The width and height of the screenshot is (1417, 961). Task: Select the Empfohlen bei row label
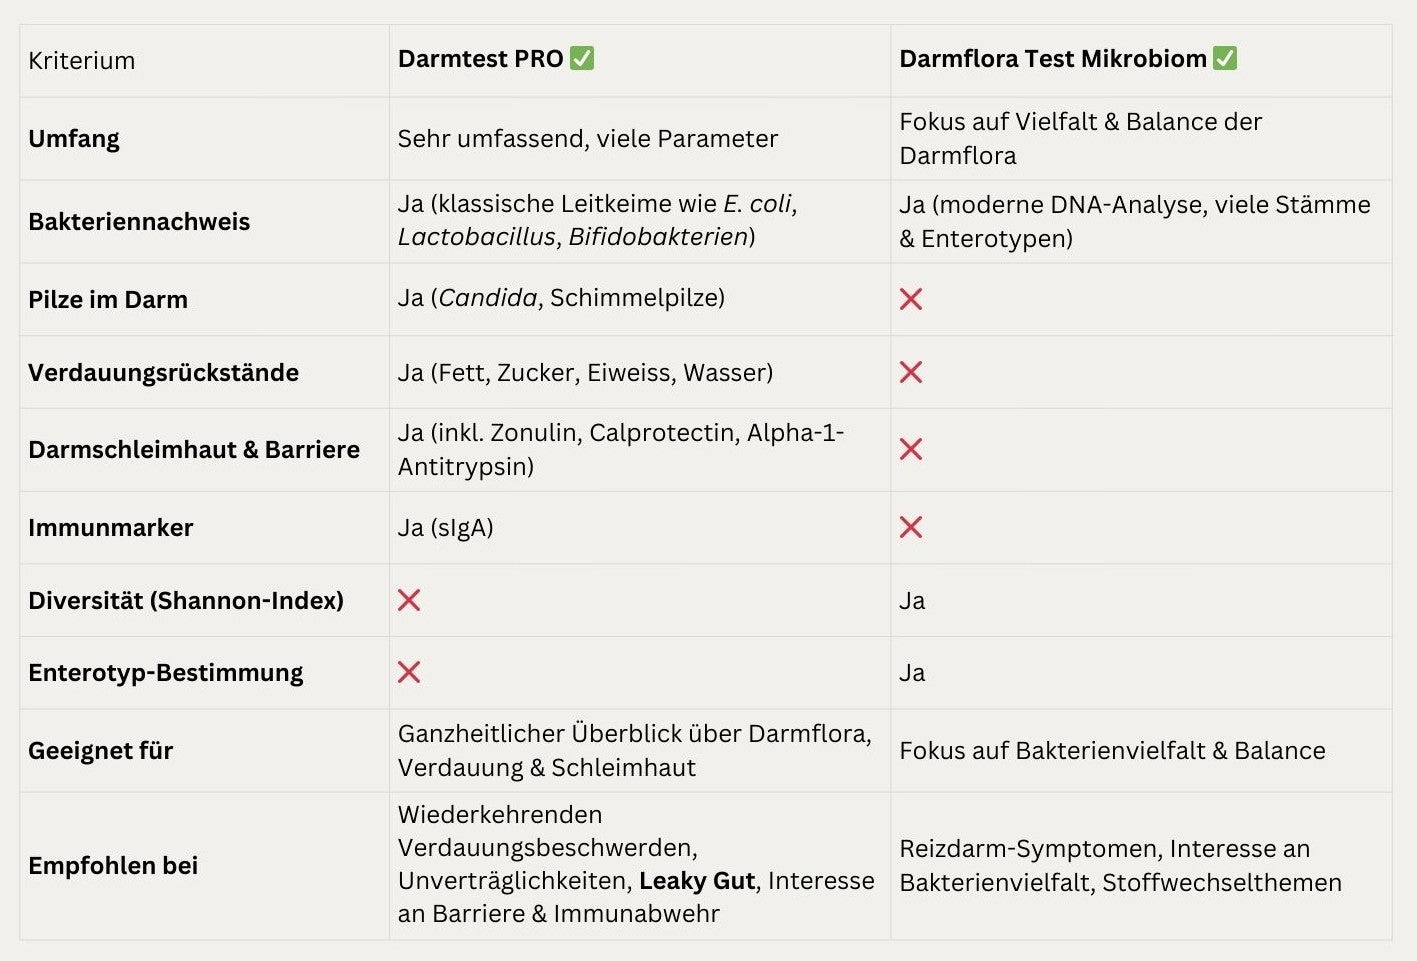click(113, 866)
